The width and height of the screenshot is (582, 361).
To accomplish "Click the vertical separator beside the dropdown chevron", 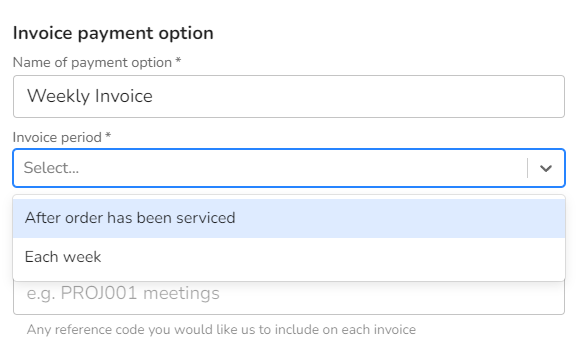I will pyautogui.click(x=527, y=168).
